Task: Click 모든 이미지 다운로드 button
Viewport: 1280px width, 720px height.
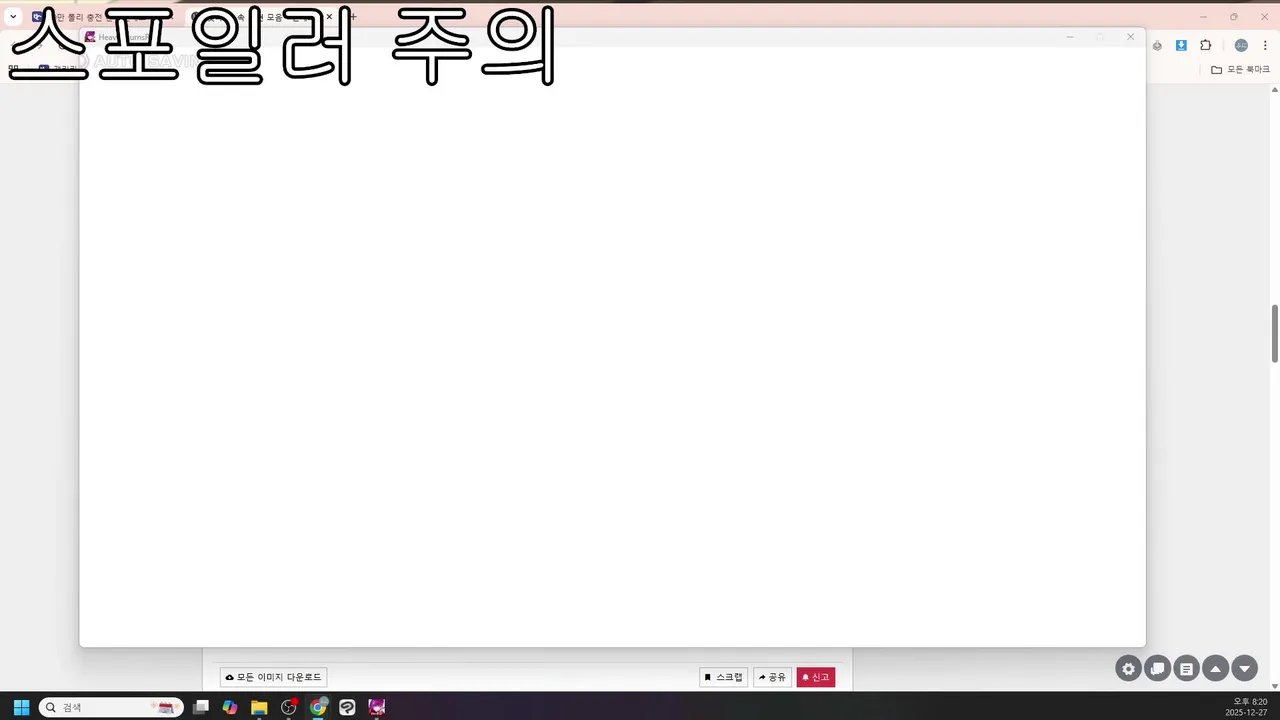Action: (273, 677)
